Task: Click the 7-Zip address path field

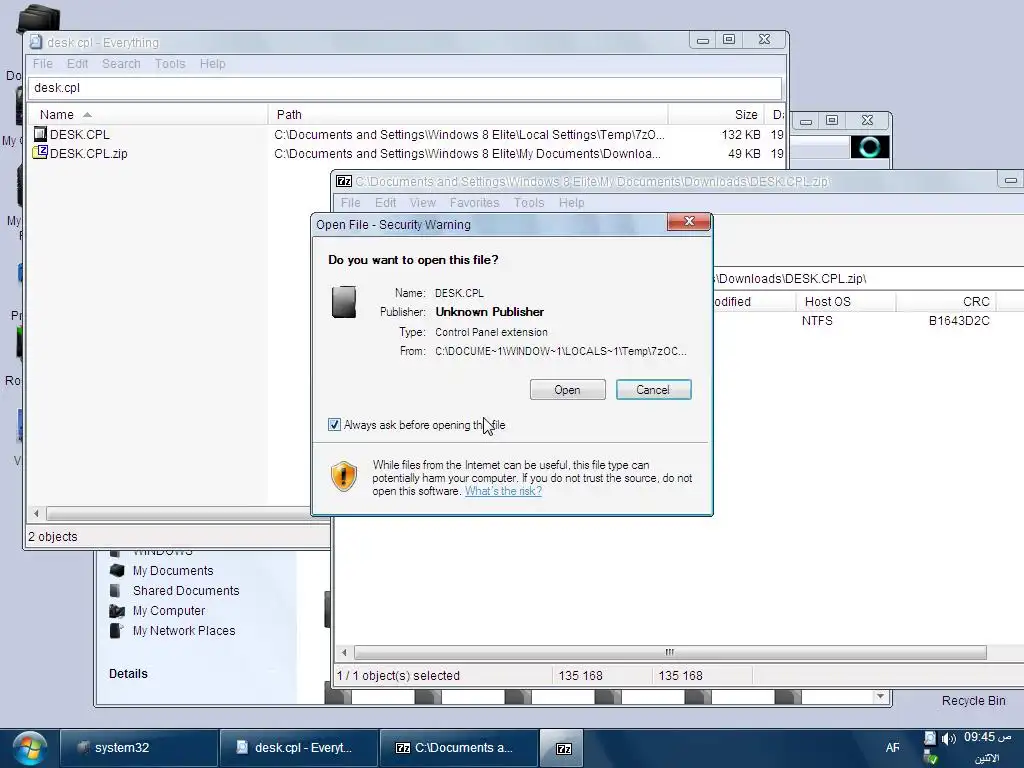Action: click(x=869, y=279)
